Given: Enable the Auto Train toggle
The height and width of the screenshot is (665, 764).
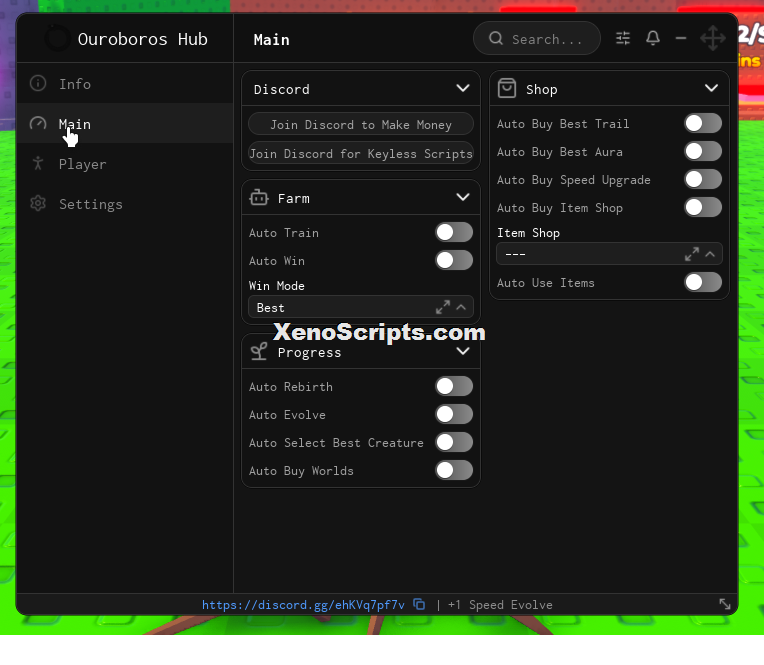Looking at the screenshot, I should (x=454, y=232).
